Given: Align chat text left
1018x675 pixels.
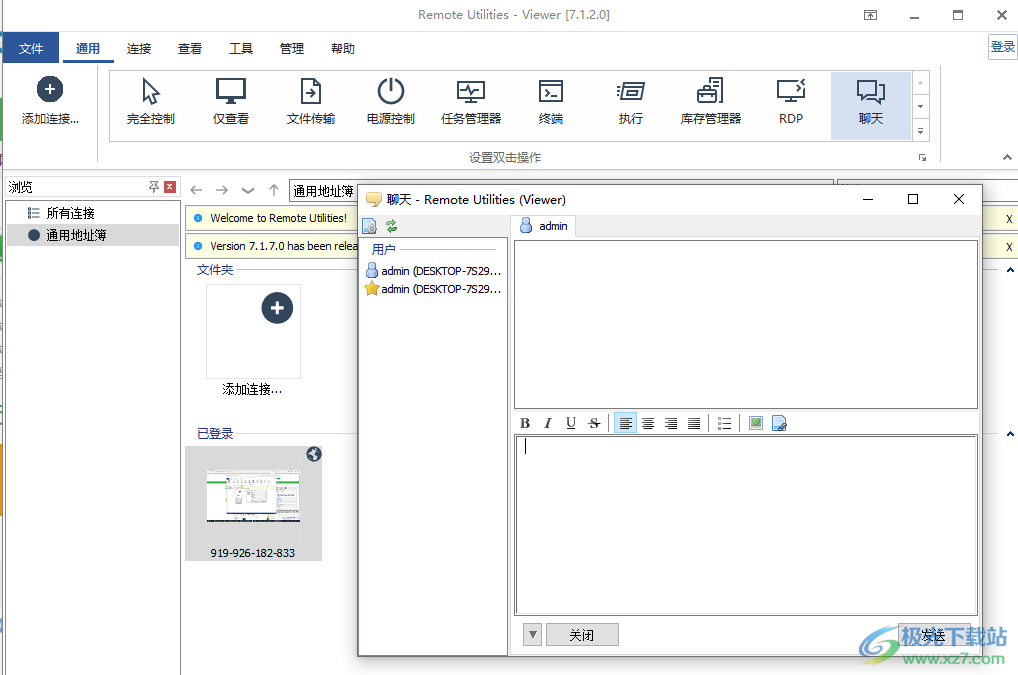Looking at the screenshot, I should [625, 423].
